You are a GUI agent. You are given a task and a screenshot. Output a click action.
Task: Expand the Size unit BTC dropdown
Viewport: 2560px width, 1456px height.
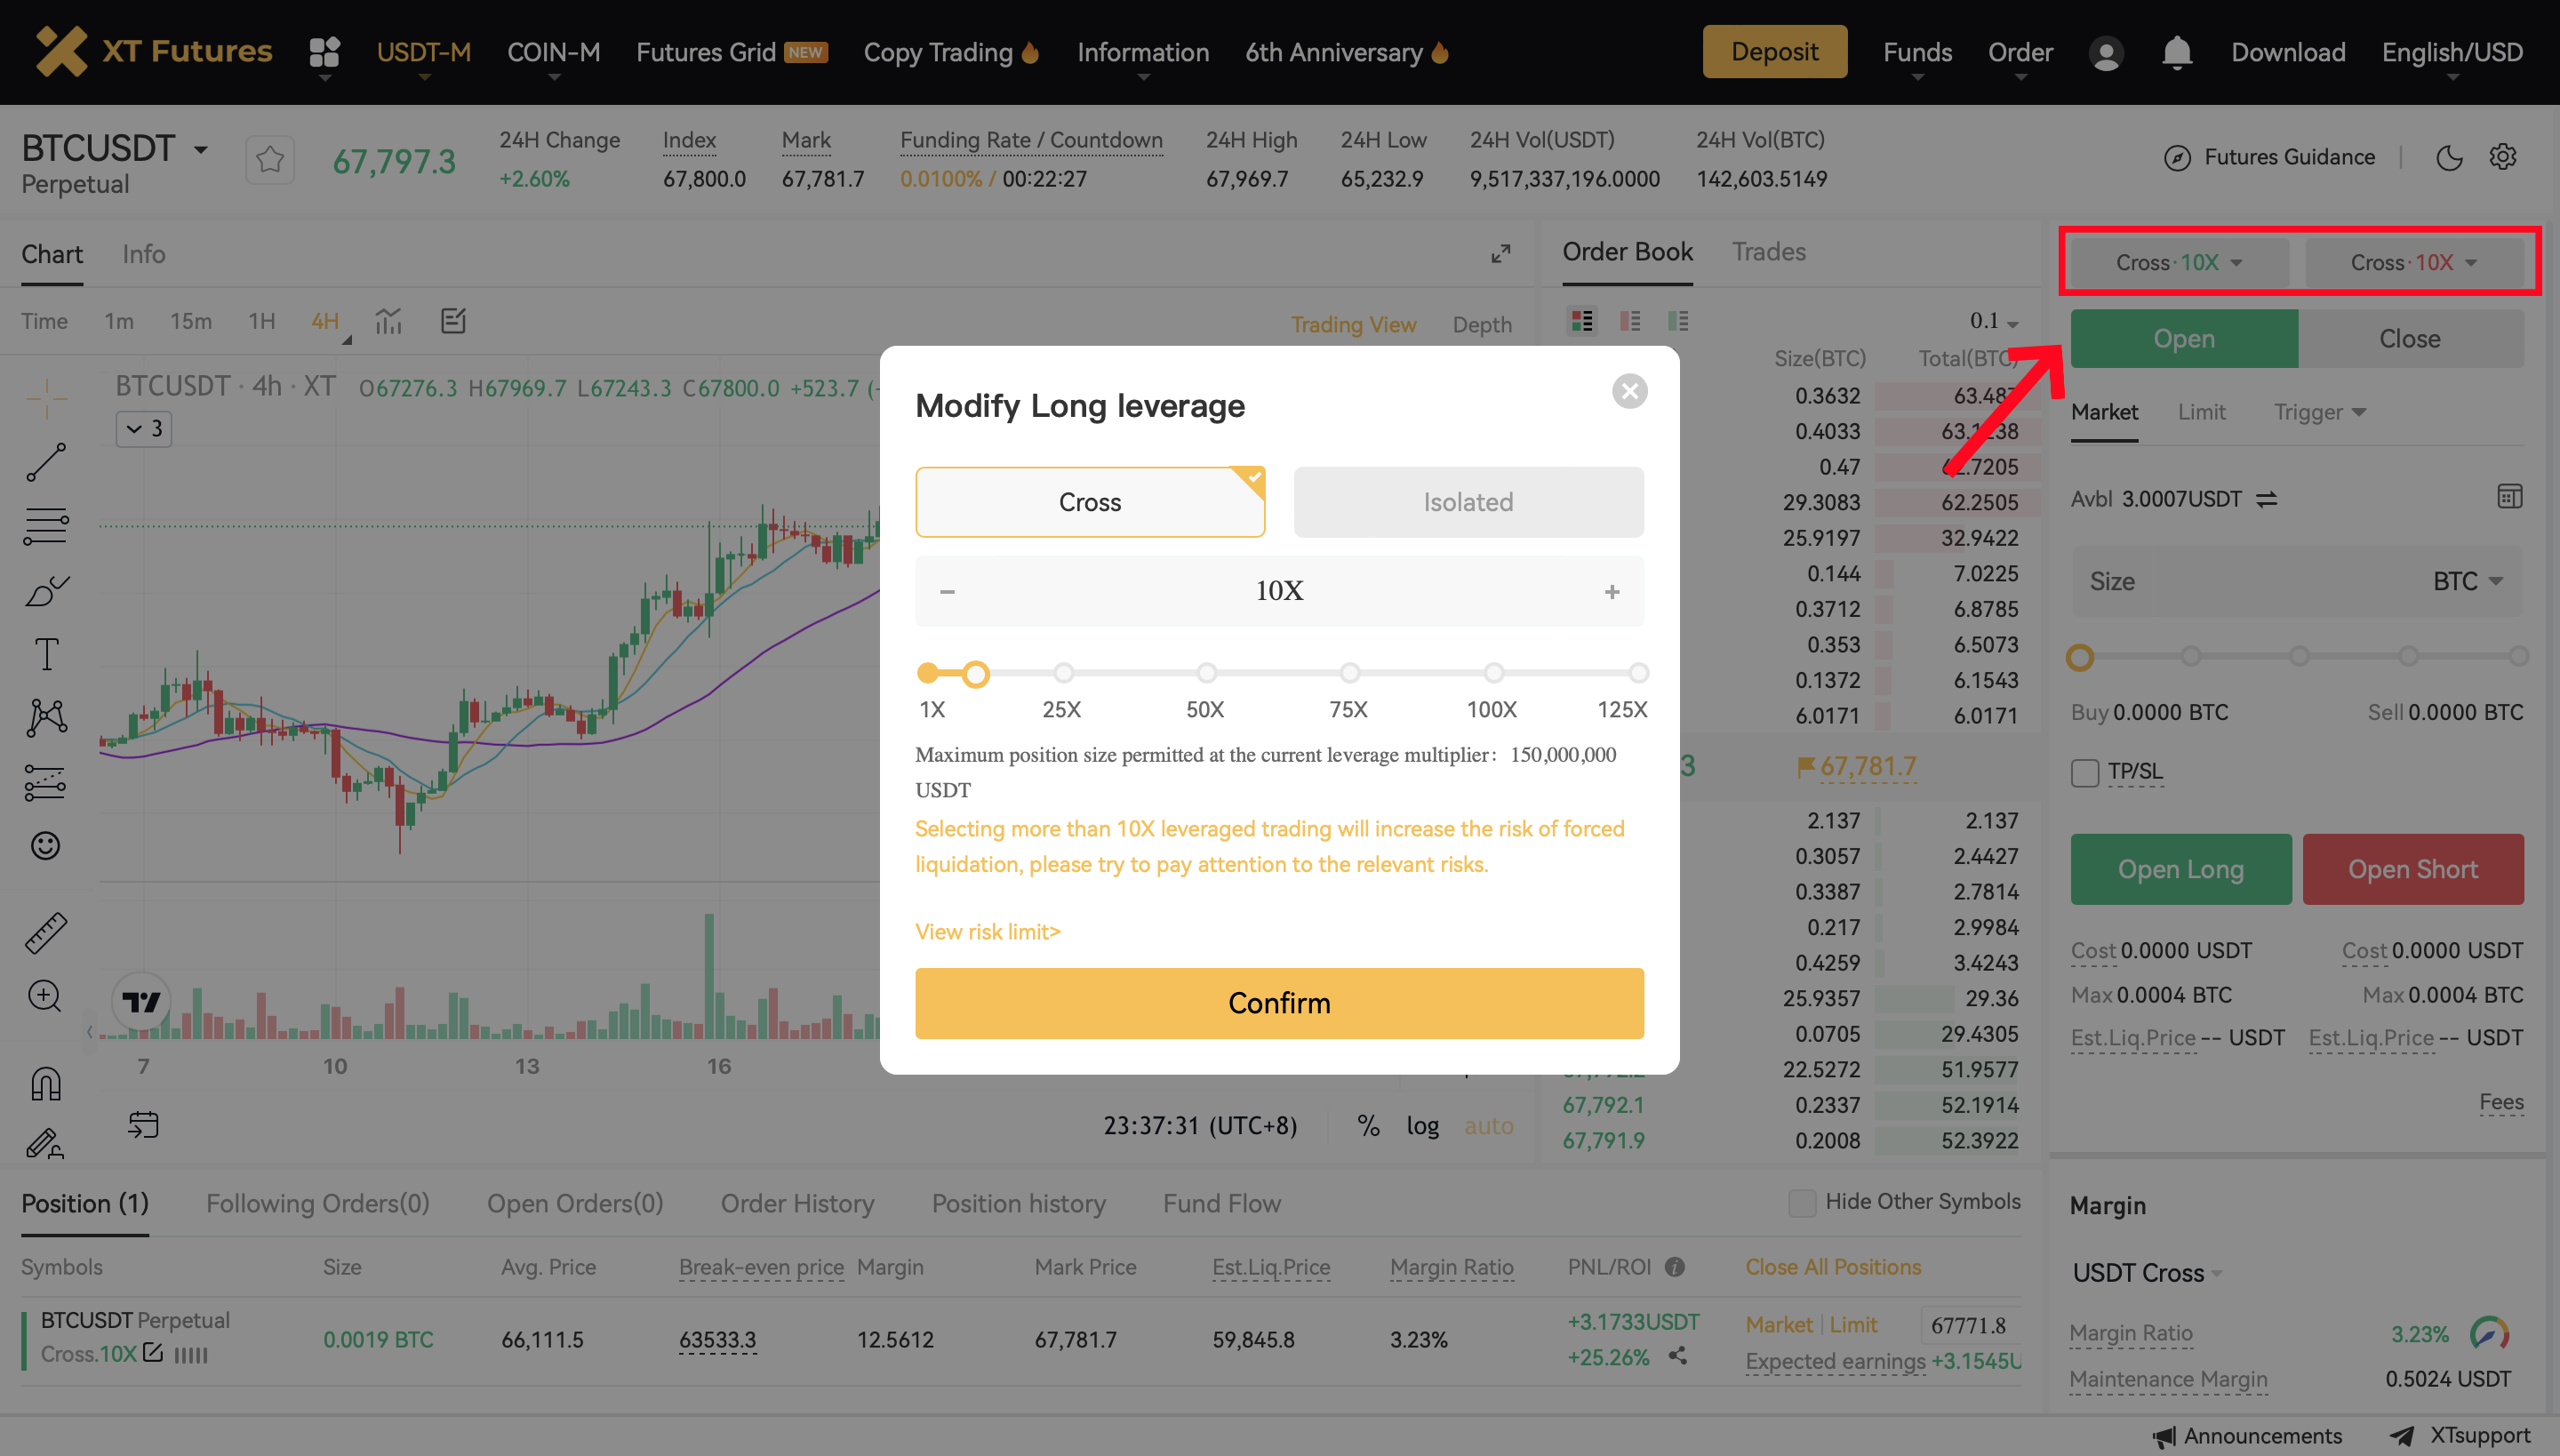point(2468,581)
